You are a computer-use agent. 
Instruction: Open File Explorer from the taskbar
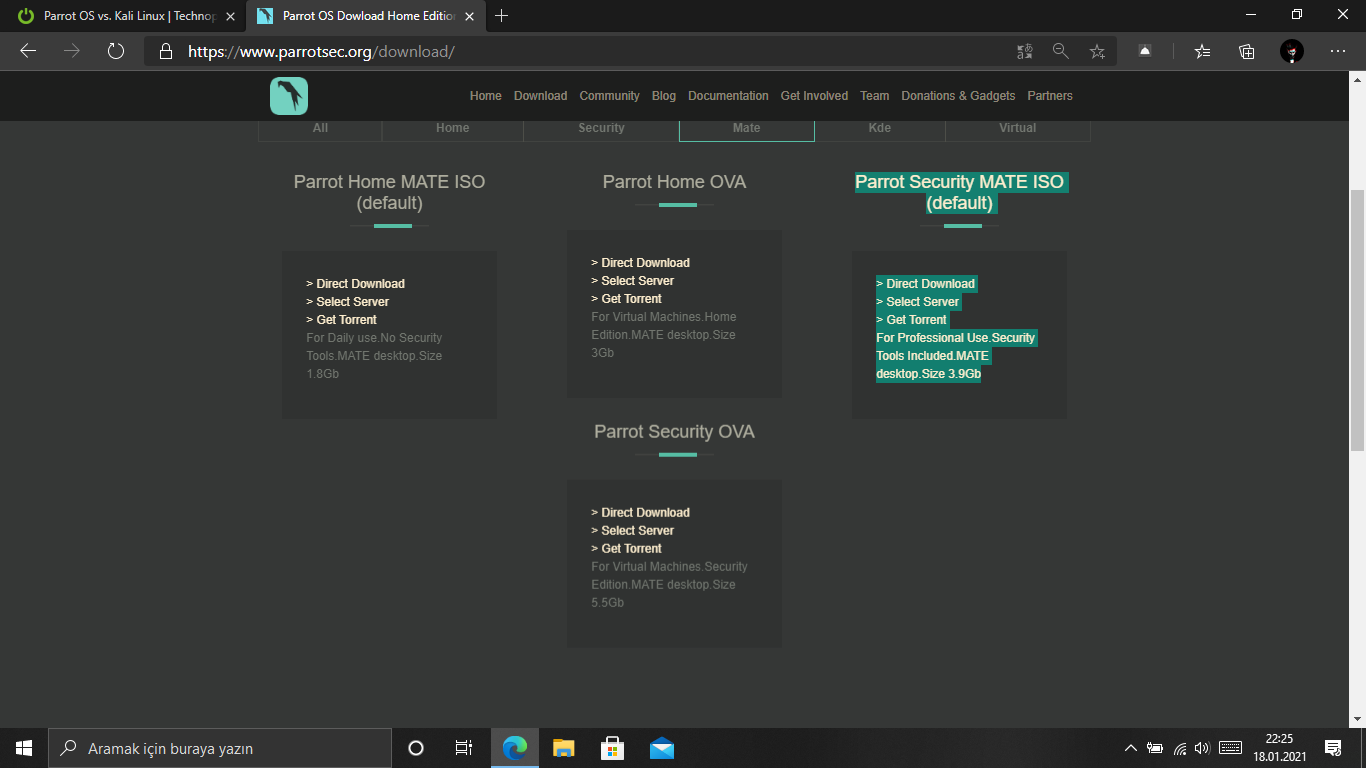(x=564, y=748)
